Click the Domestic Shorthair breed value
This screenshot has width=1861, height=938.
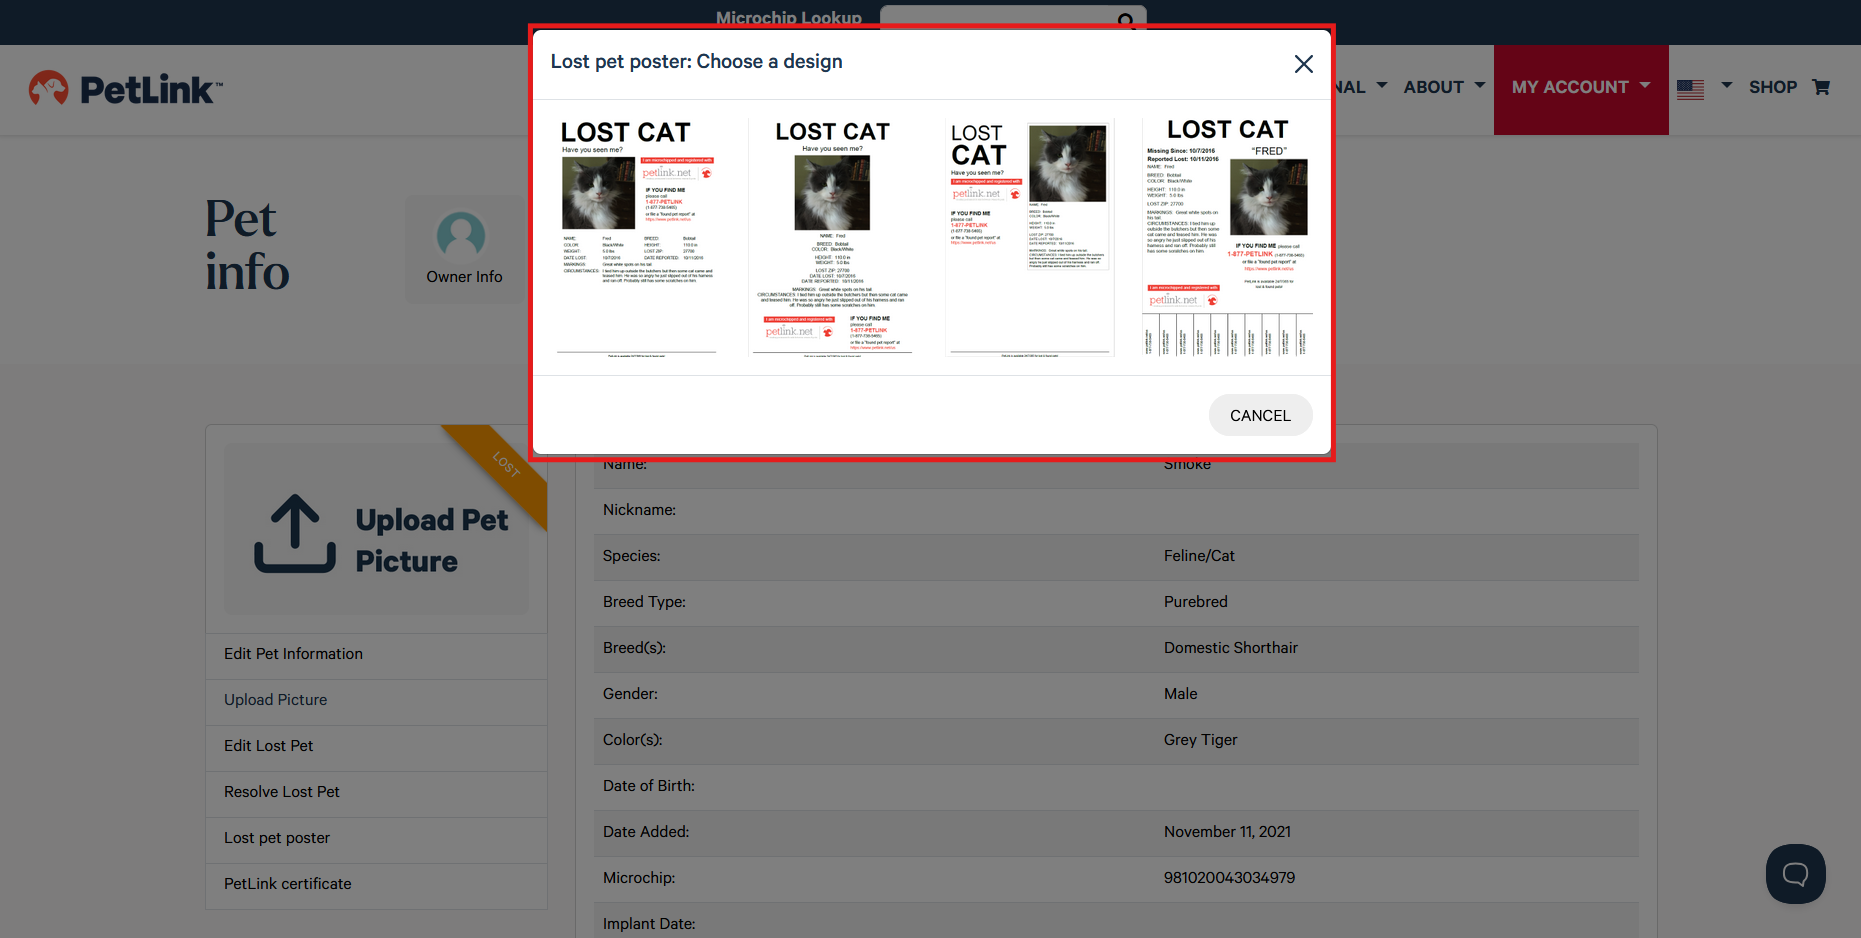pyautogui.click(x=1230, y=648)
